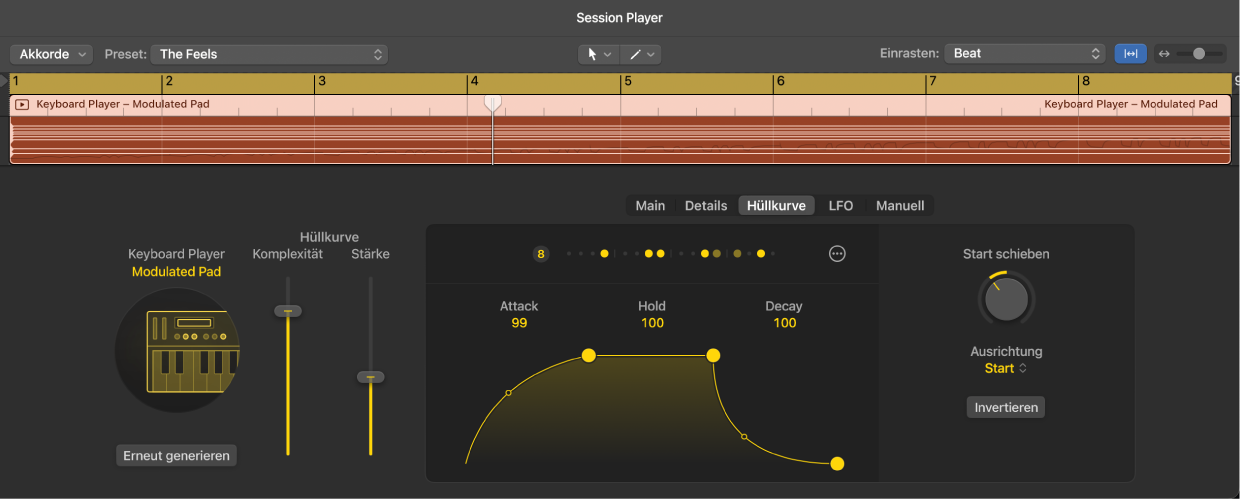The image size is (1240, 500).
Task: Open the Preset popup showing The Feels
Action: tap(269, 54)
